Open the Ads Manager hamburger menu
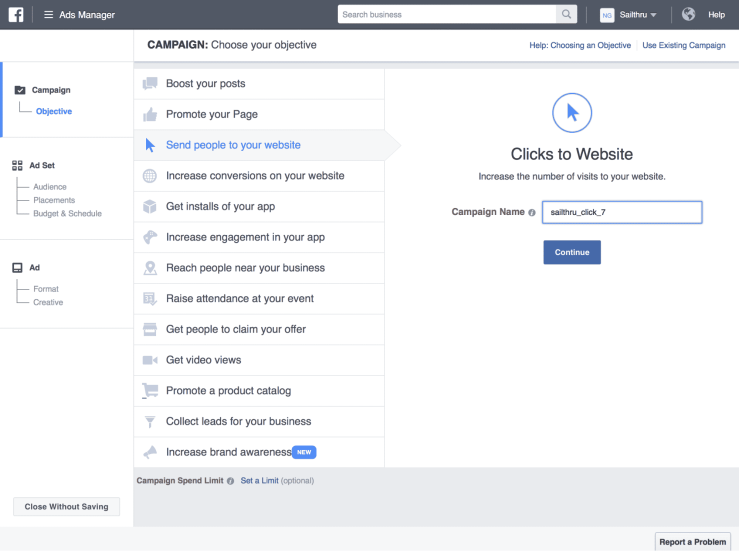 (48, 15)
